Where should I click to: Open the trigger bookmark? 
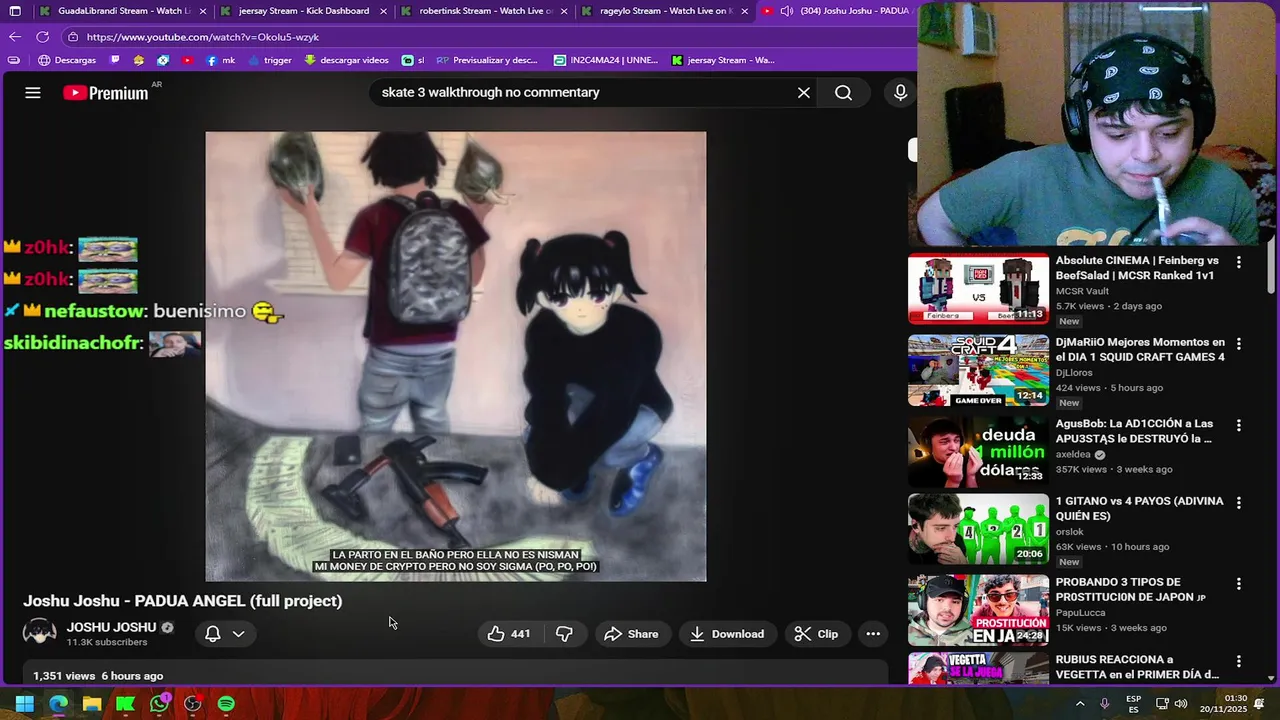pos(270,60)
